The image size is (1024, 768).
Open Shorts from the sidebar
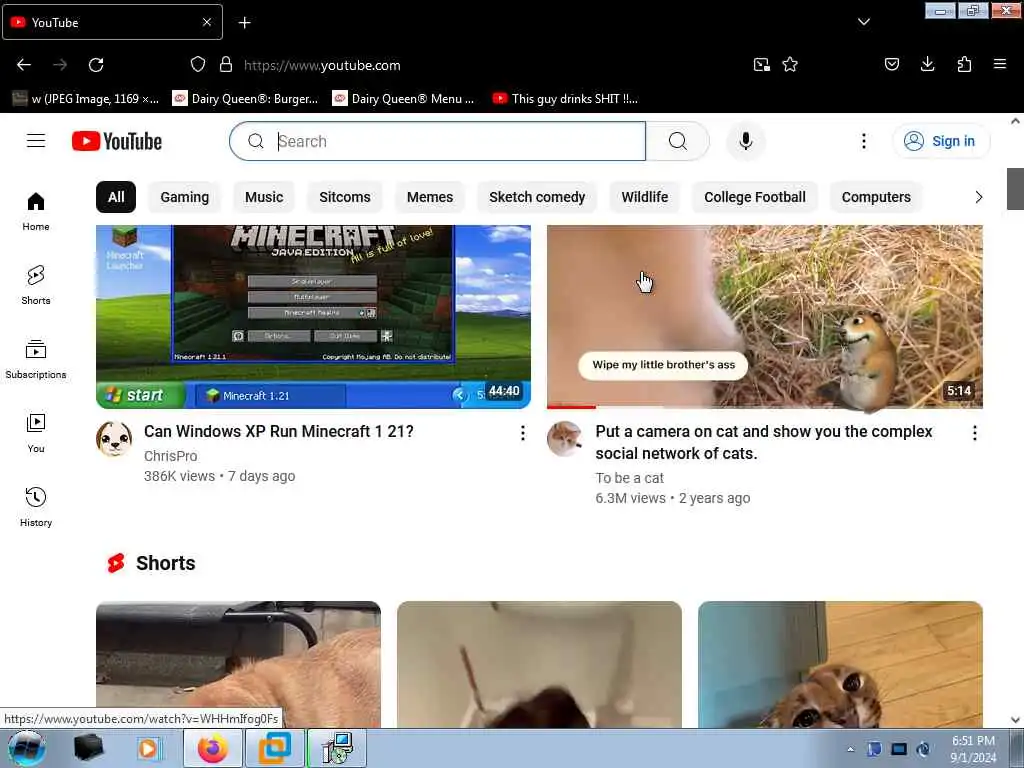click(36, 285)
